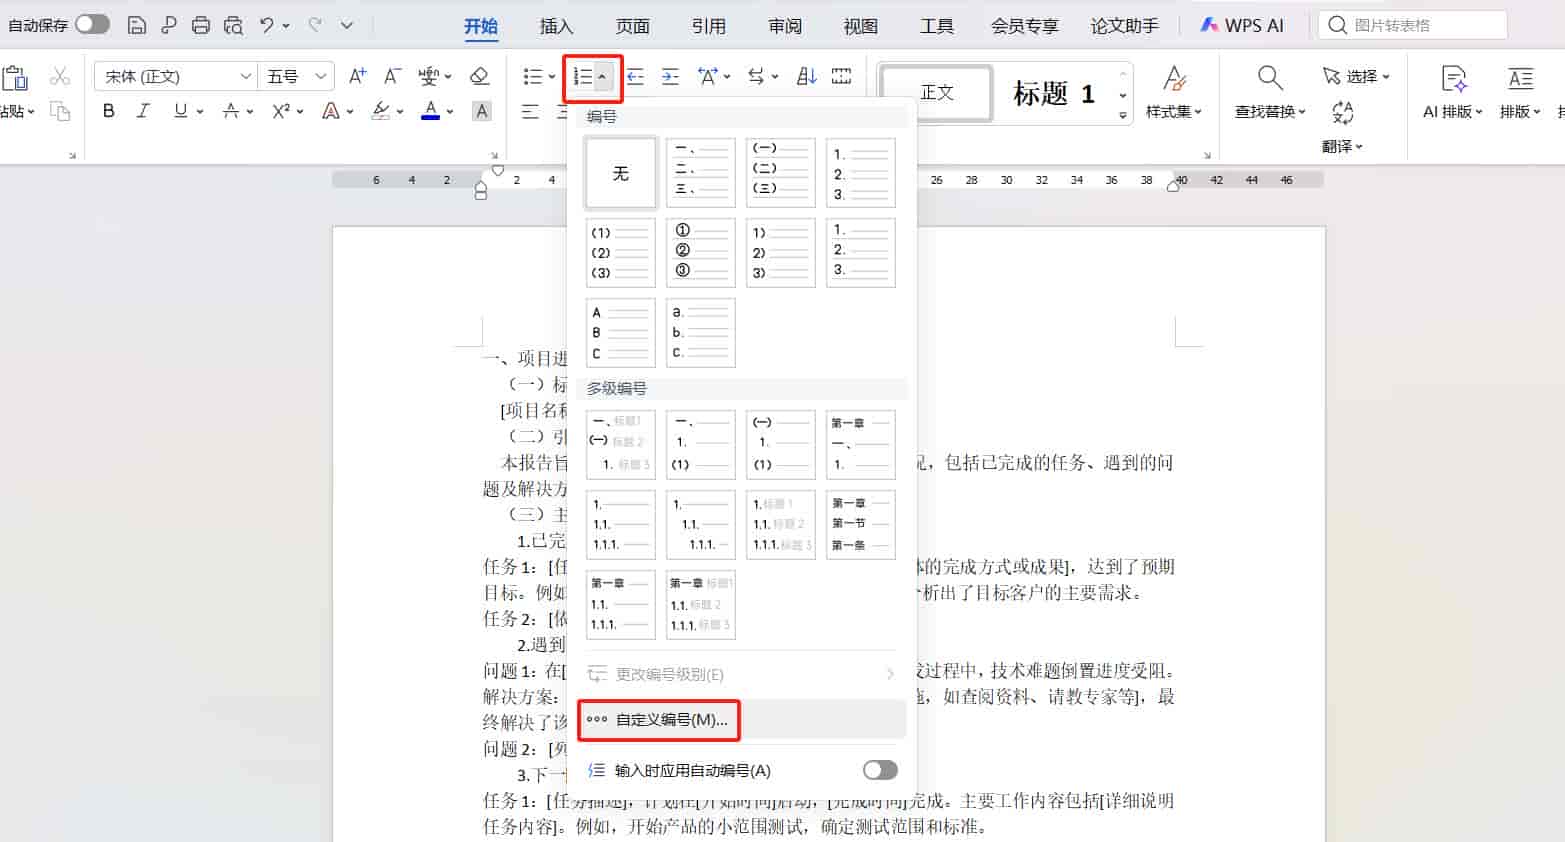Switch to the 工具 tab
The height and width of the screenshot is (842, 1565).
coord(936,26)
